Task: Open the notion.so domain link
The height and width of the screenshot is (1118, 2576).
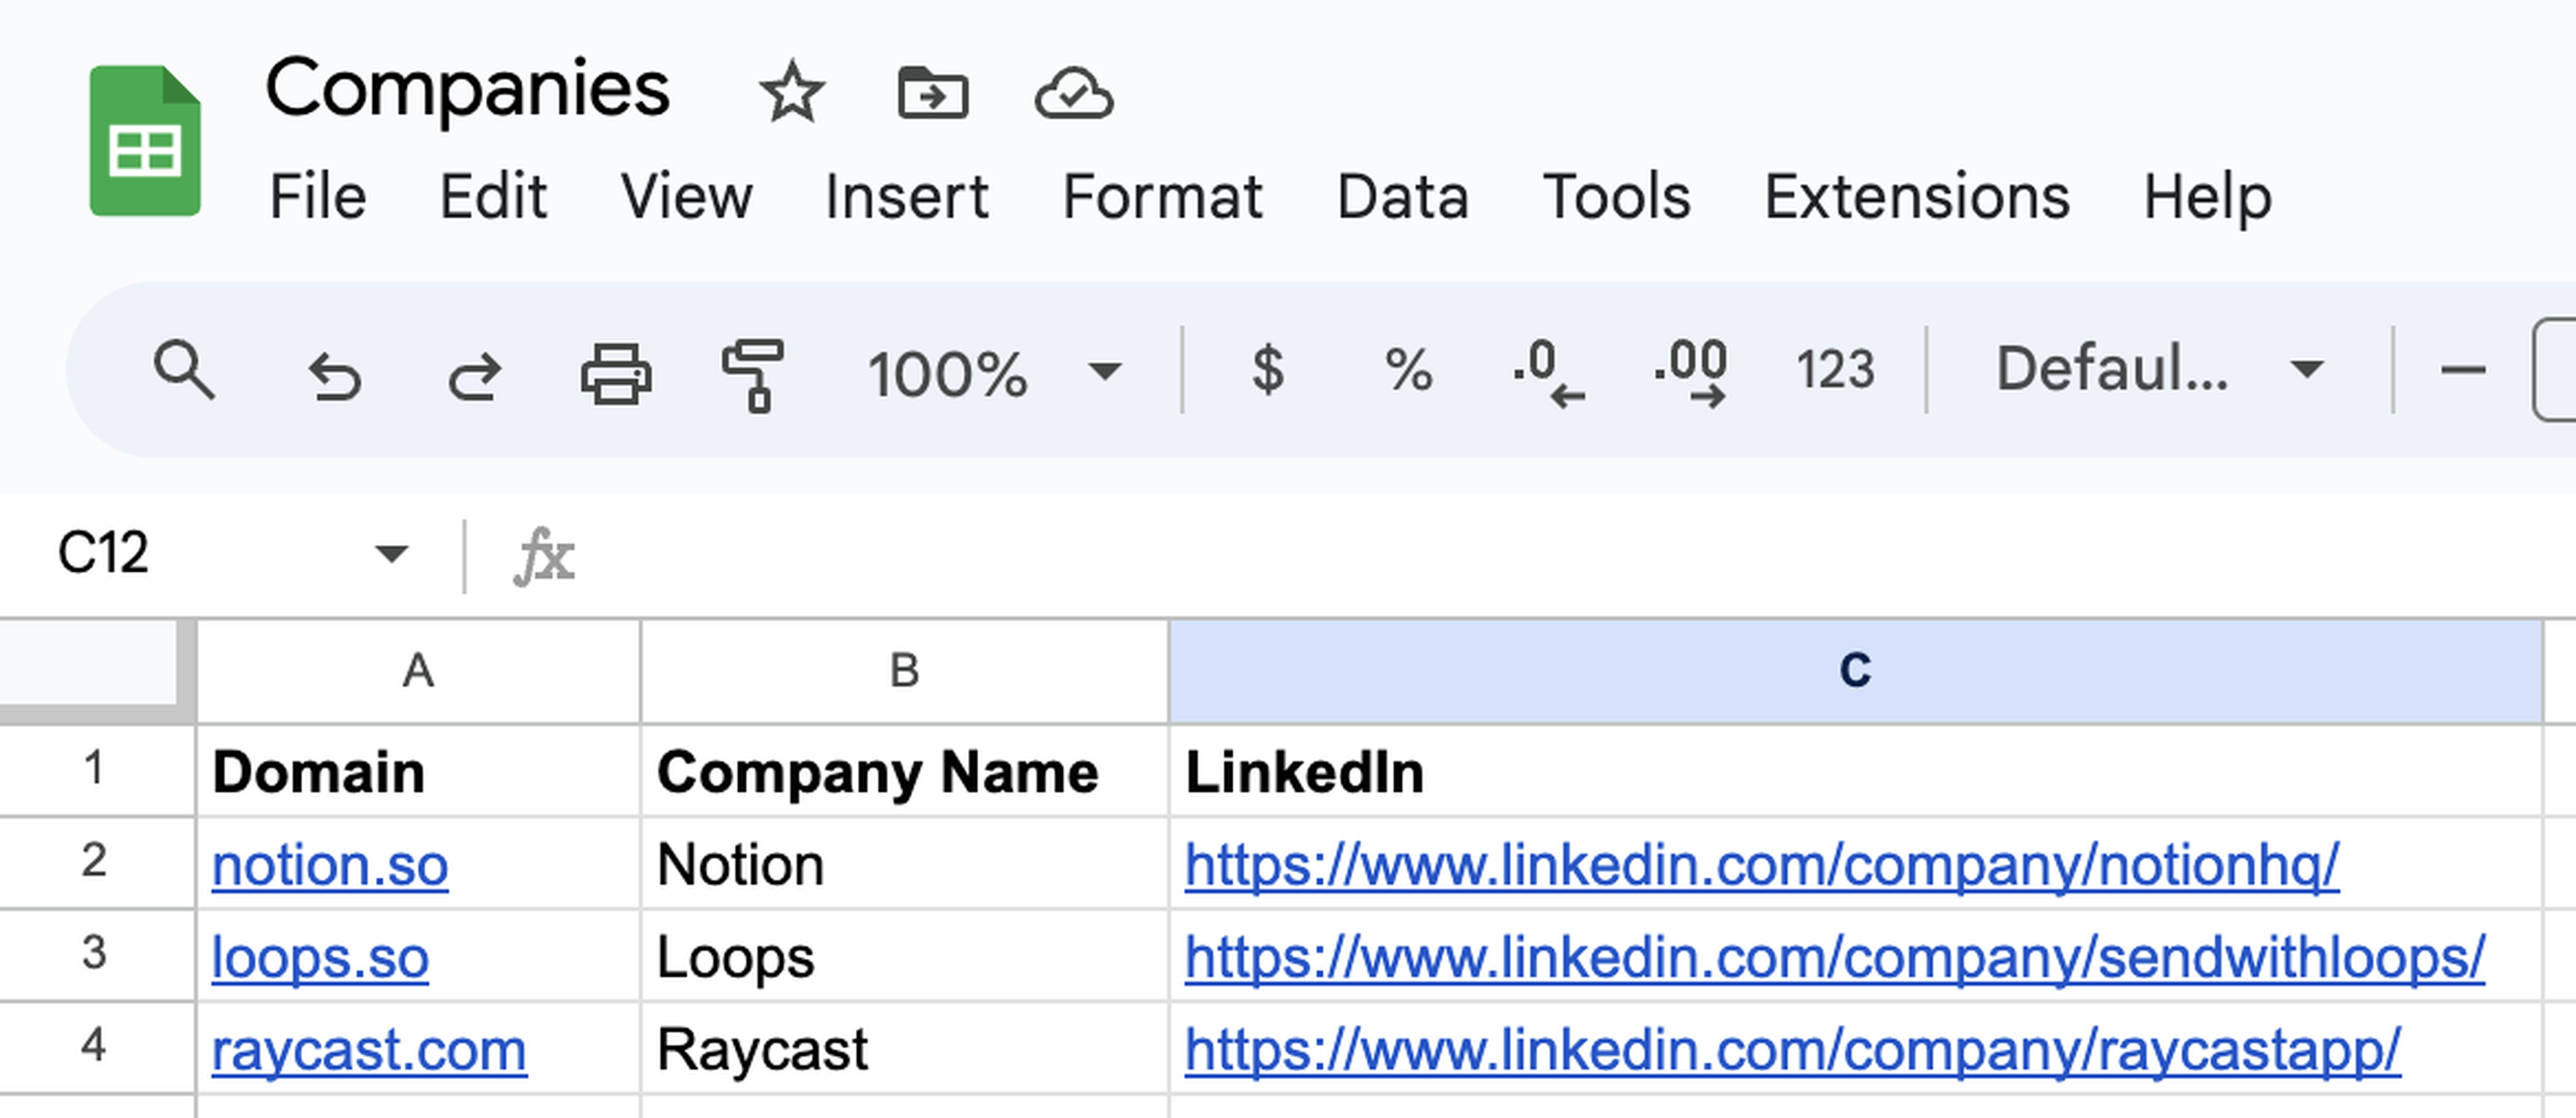Action: click(330, 865)
